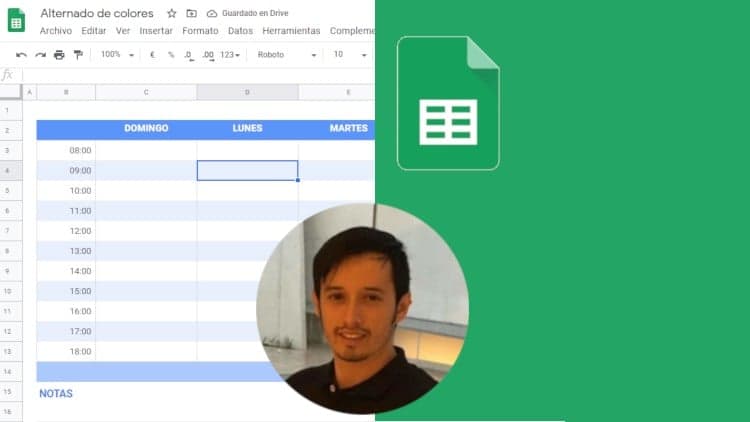Click the MARTES header cell
The width and height of the screenshot is (750, 422).
click(x=337, y=130)
